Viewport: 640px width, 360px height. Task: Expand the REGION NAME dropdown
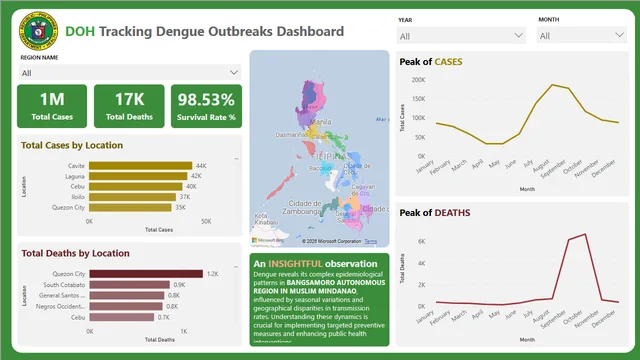coord(130,73)
